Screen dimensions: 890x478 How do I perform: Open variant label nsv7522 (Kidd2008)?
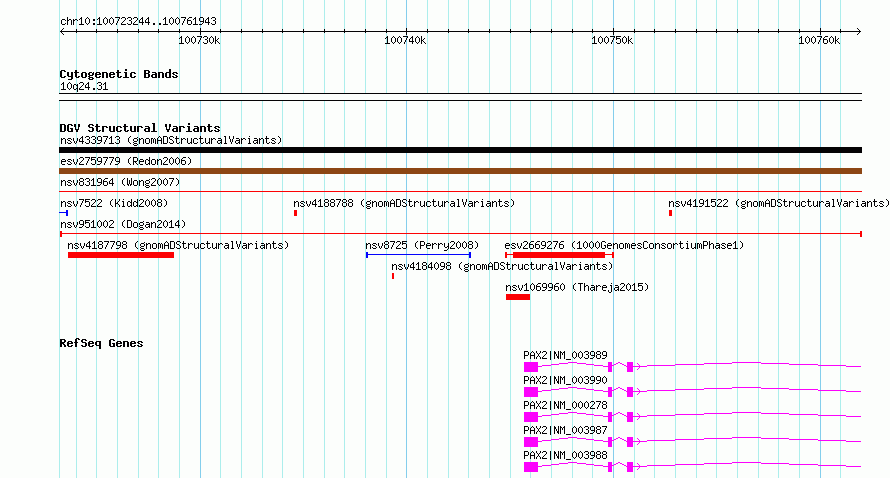point(114,203)
